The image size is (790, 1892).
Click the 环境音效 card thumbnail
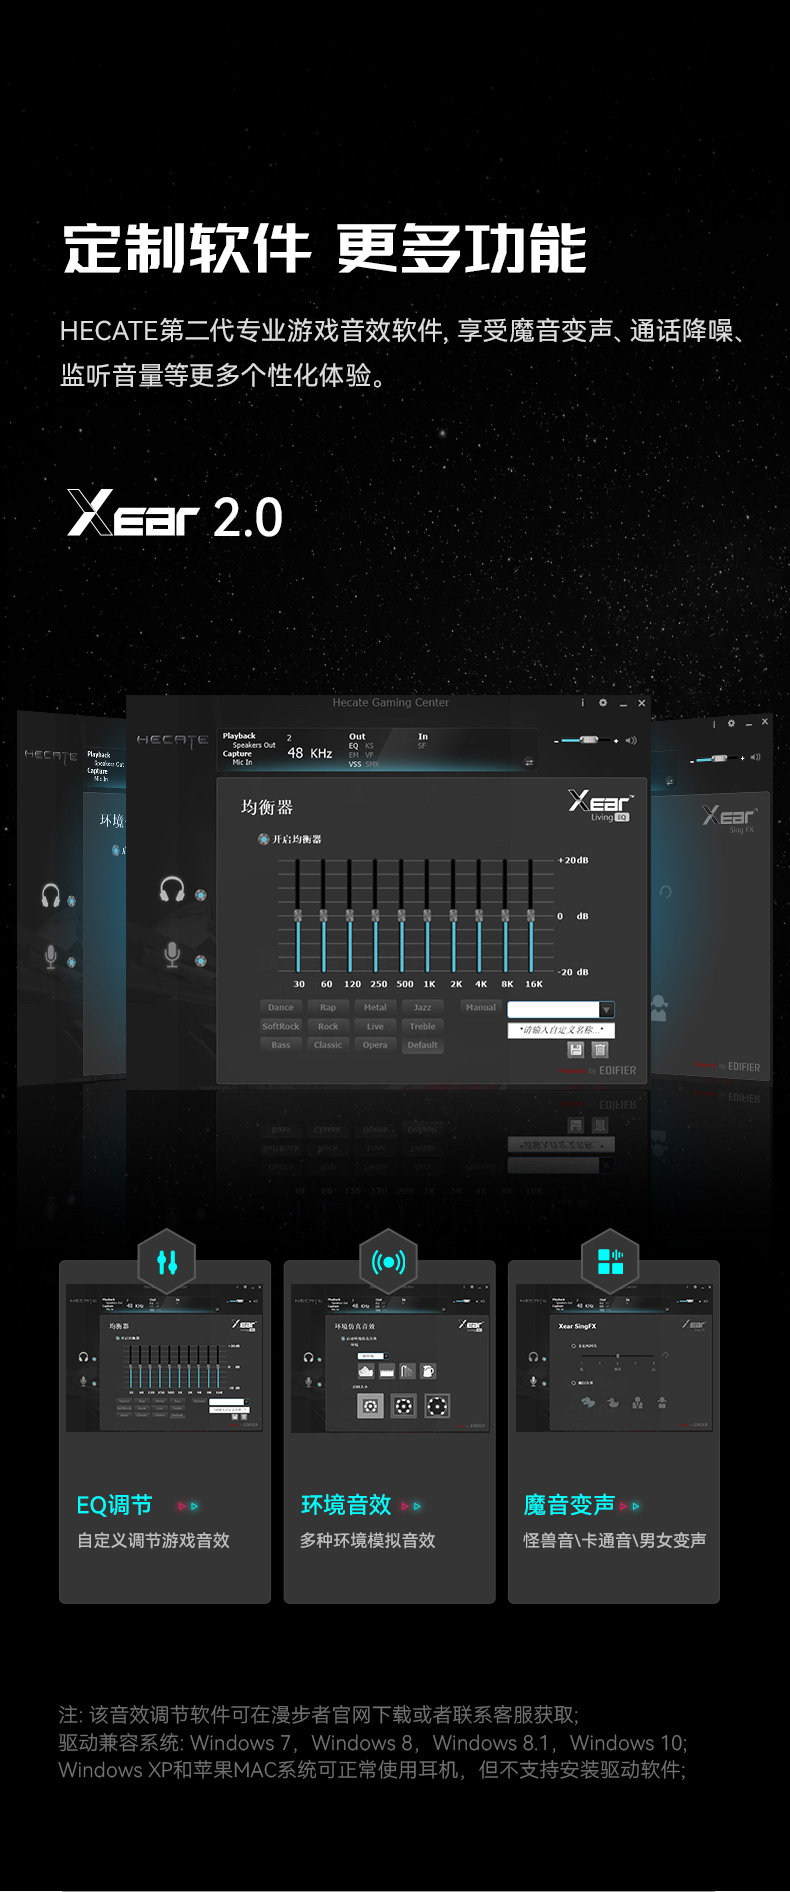(390, 1360)
